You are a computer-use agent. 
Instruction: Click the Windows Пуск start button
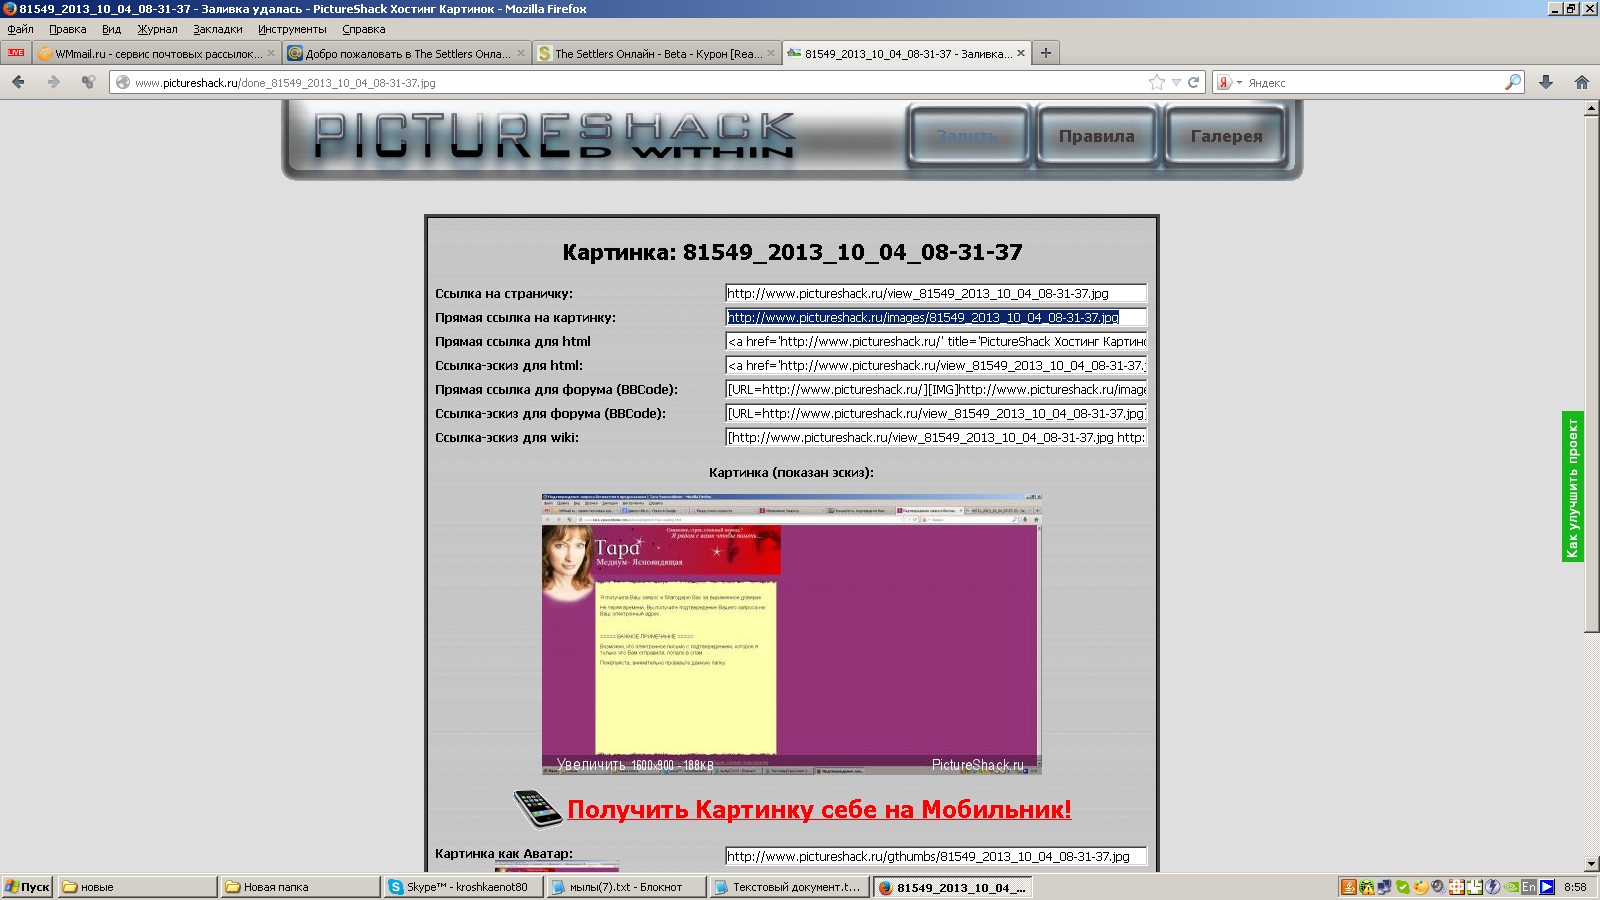pyautogui.click(x=28, y=887)
